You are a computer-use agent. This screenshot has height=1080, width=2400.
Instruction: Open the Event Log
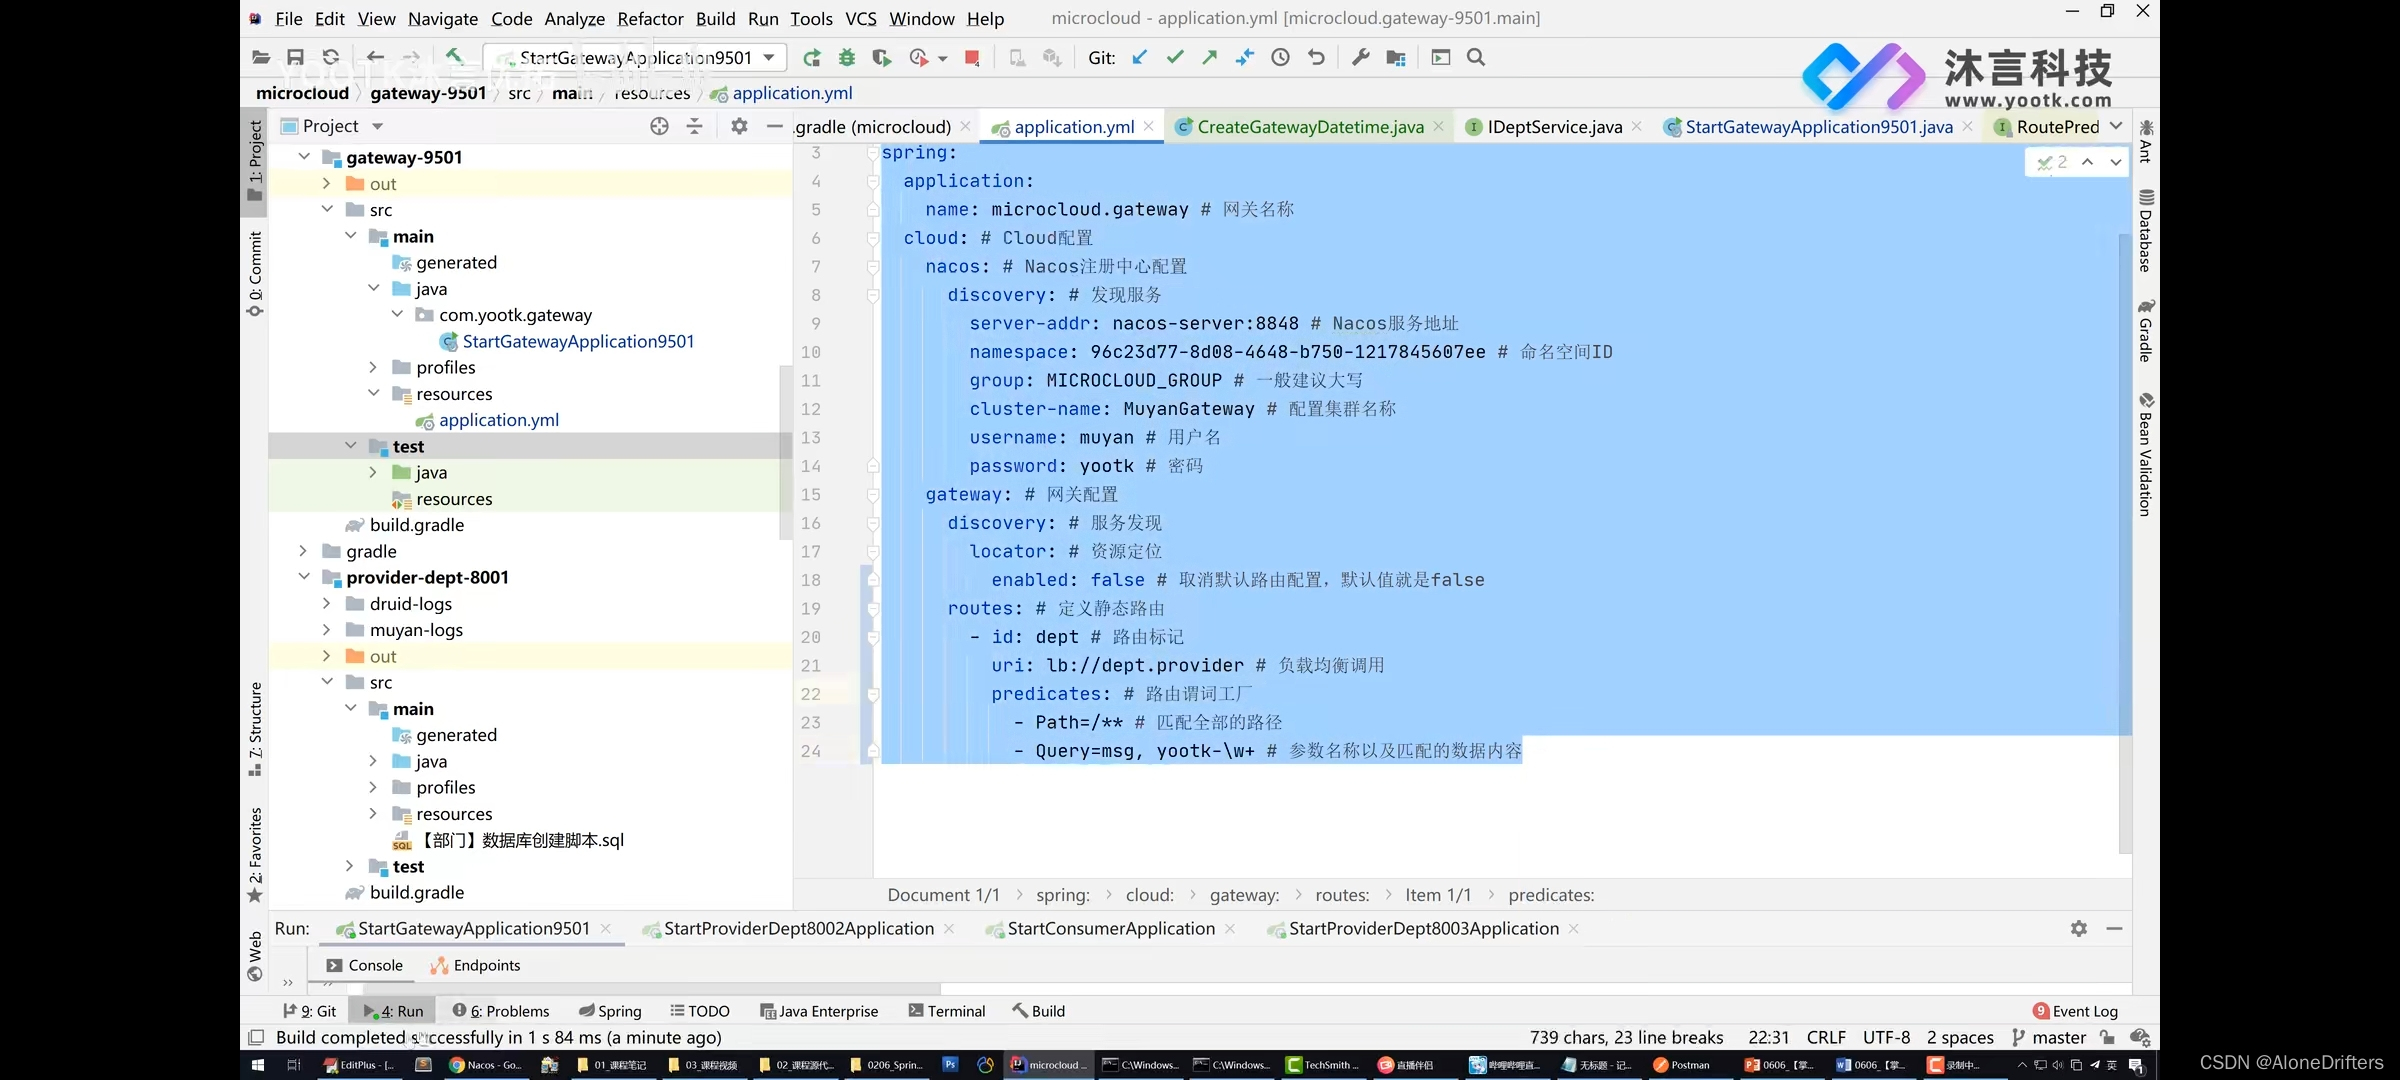tap(2076, 1011)
